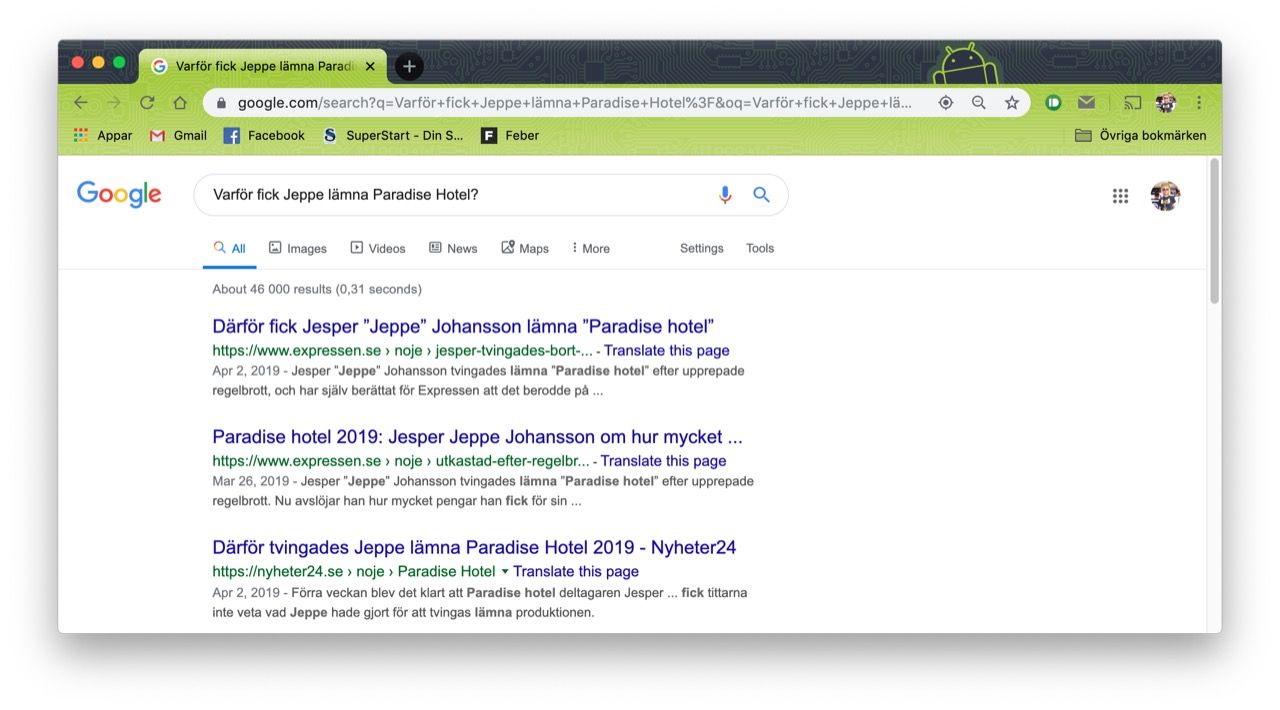Click the Google logo

coord(119,194)
